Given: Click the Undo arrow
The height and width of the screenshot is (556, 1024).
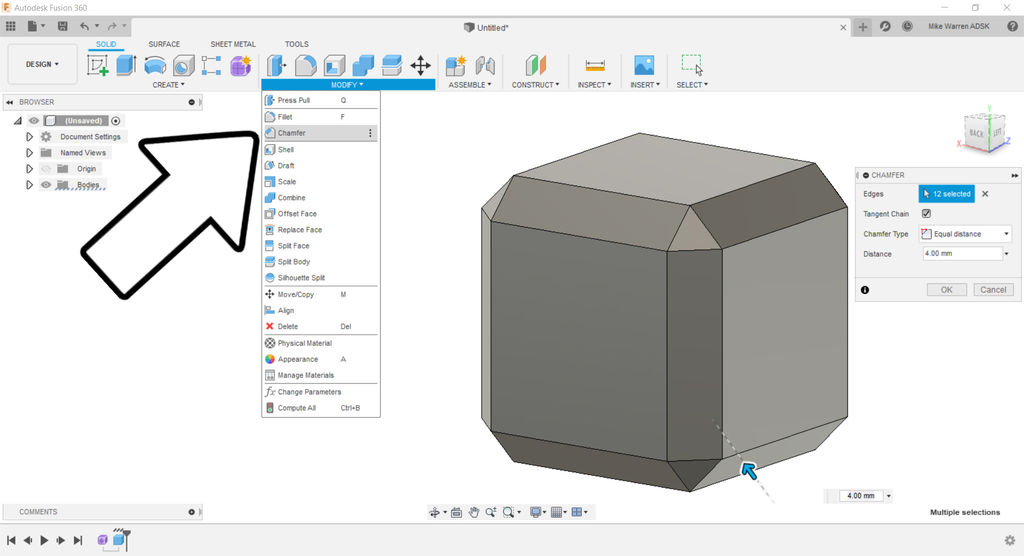Looking at the screenshot, I should tap(84, 26).
